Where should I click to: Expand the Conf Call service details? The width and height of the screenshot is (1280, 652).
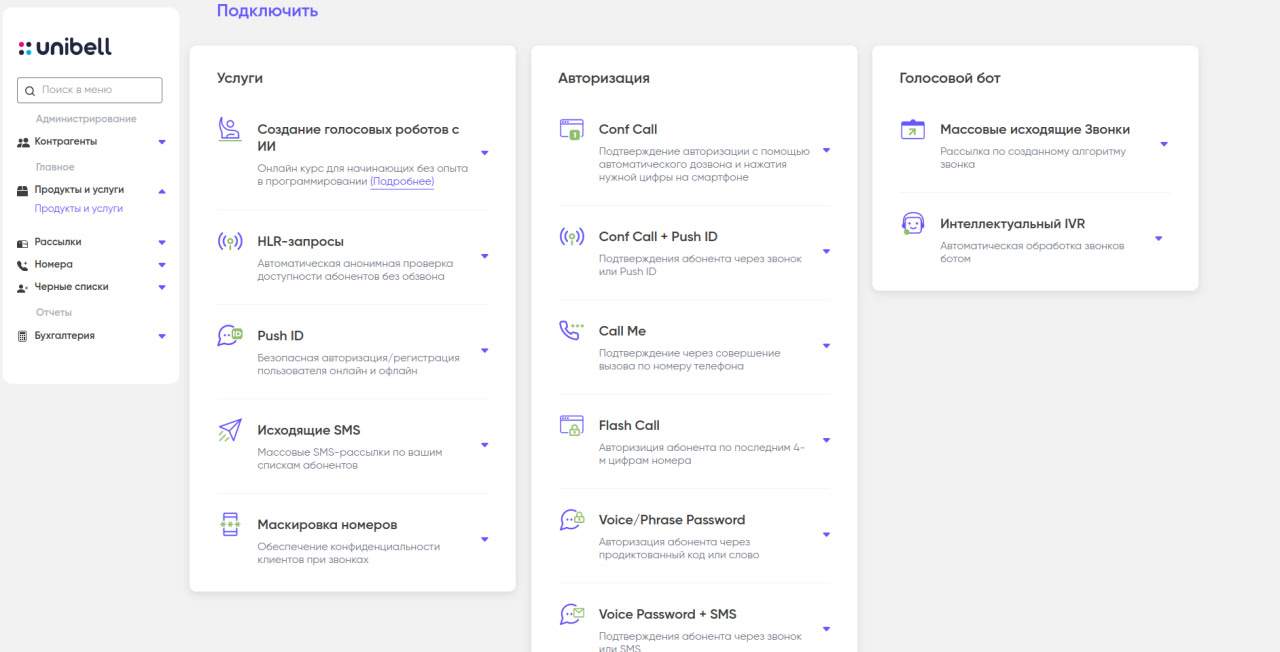(x=826, y=151)
